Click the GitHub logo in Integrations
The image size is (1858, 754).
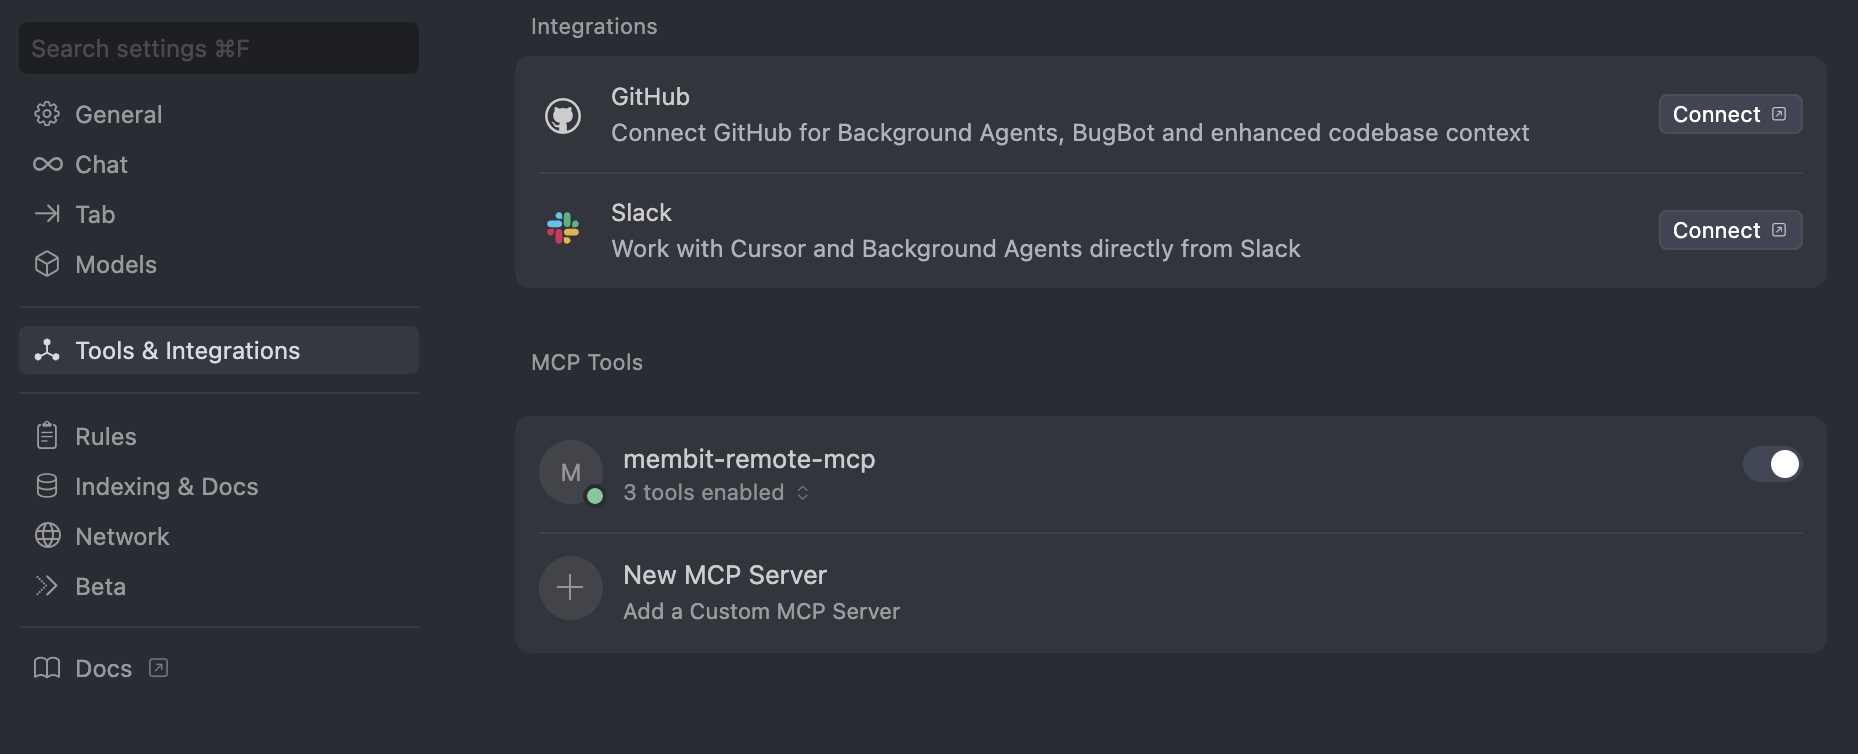(x=563, y=114)
